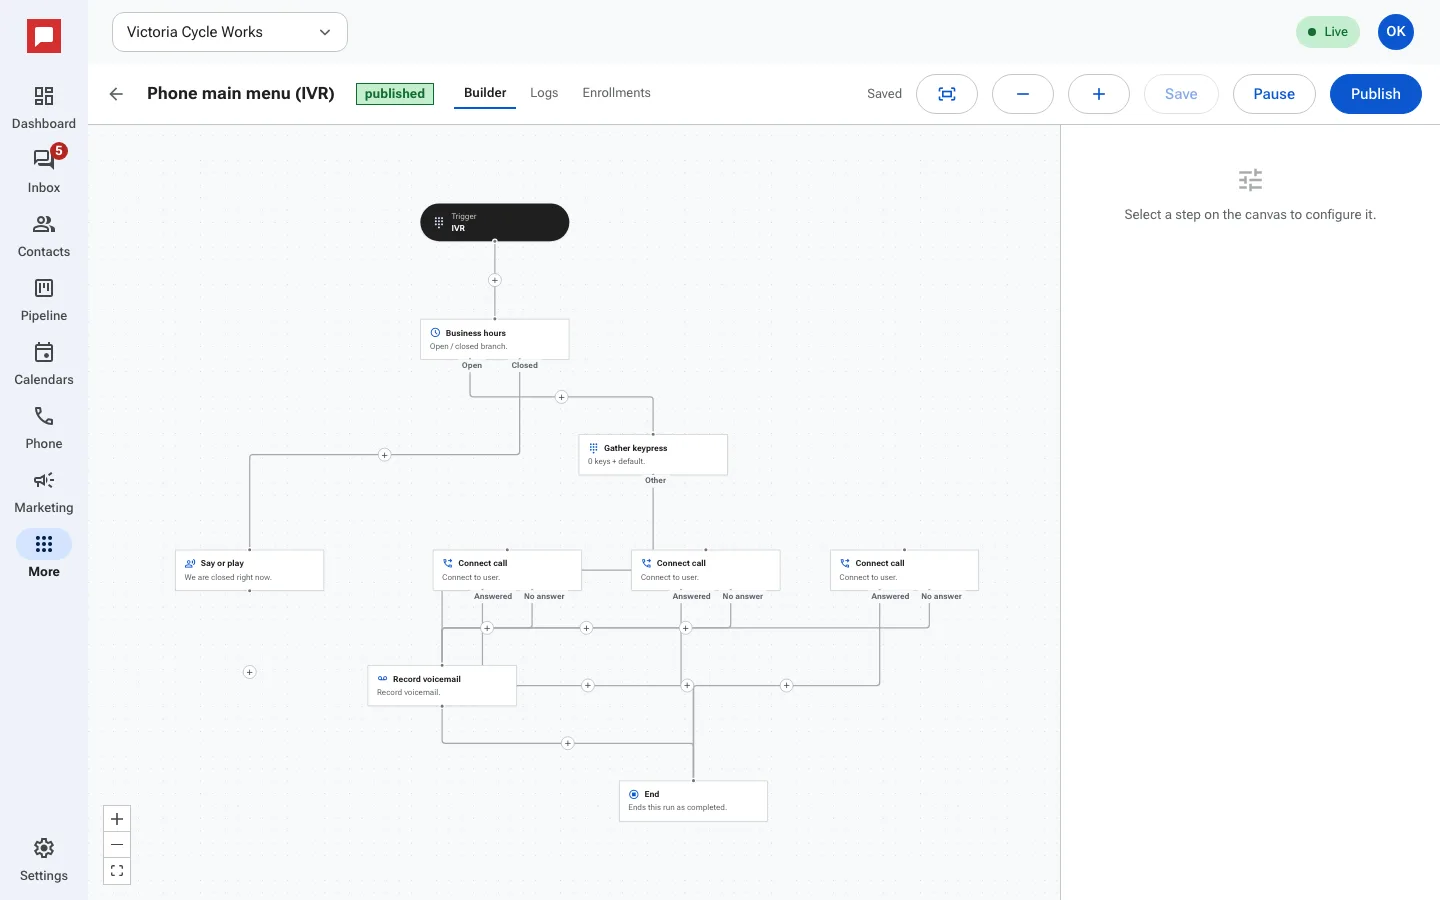Image resolution: width=1440 pixels, height=900 pixels.
Task: Open the Dashboard sidebar item
Action: [x=44, y=108]
